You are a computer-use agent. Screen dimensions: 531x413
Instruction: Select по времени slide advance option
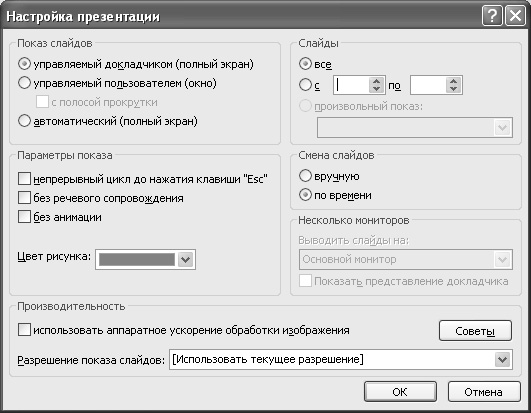[305, 195]
